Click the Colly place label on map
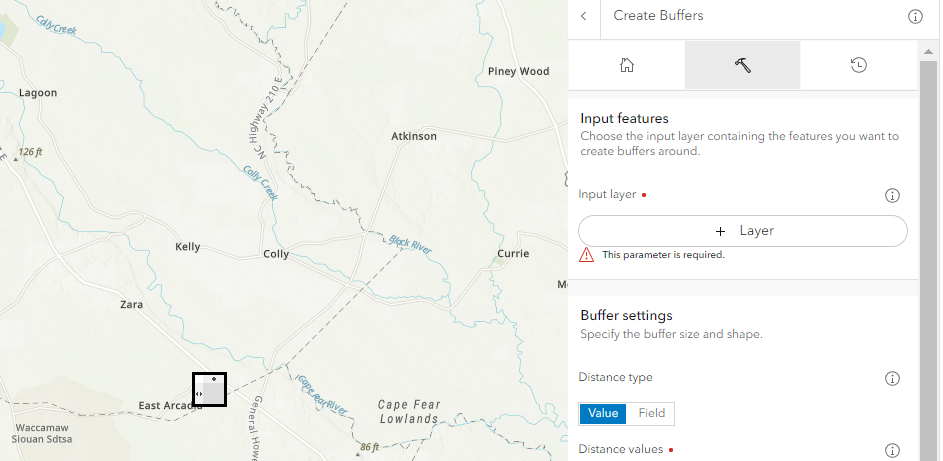Image resolution: width=943 pixels, height=461 pixels. 276,254
